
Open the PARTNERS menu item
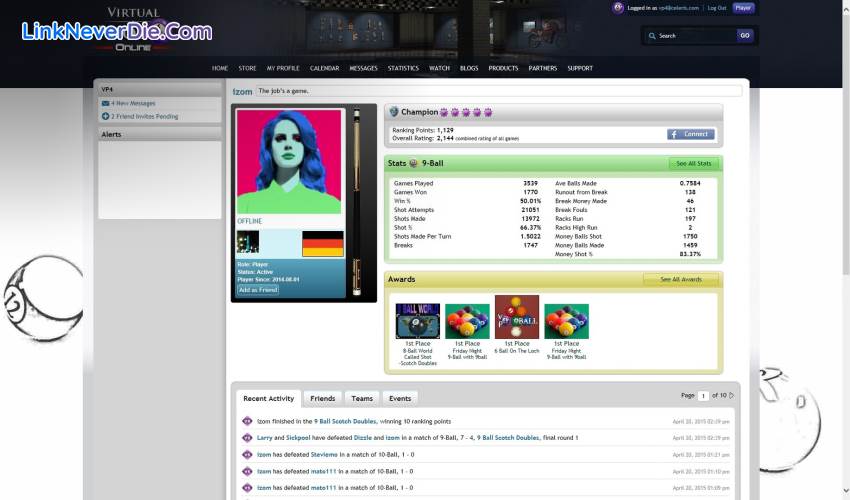coord(543,68)
